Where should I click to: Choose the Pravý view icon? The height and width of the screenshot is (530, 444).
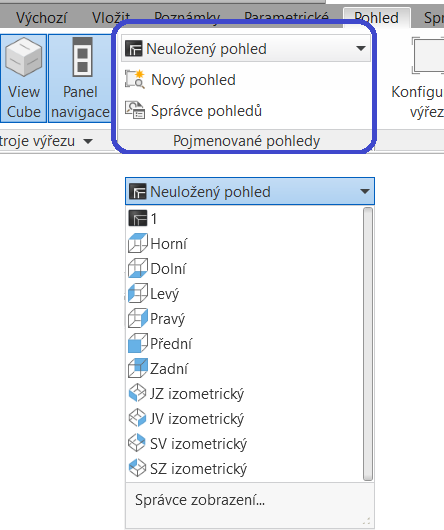(x=138, y=318)
